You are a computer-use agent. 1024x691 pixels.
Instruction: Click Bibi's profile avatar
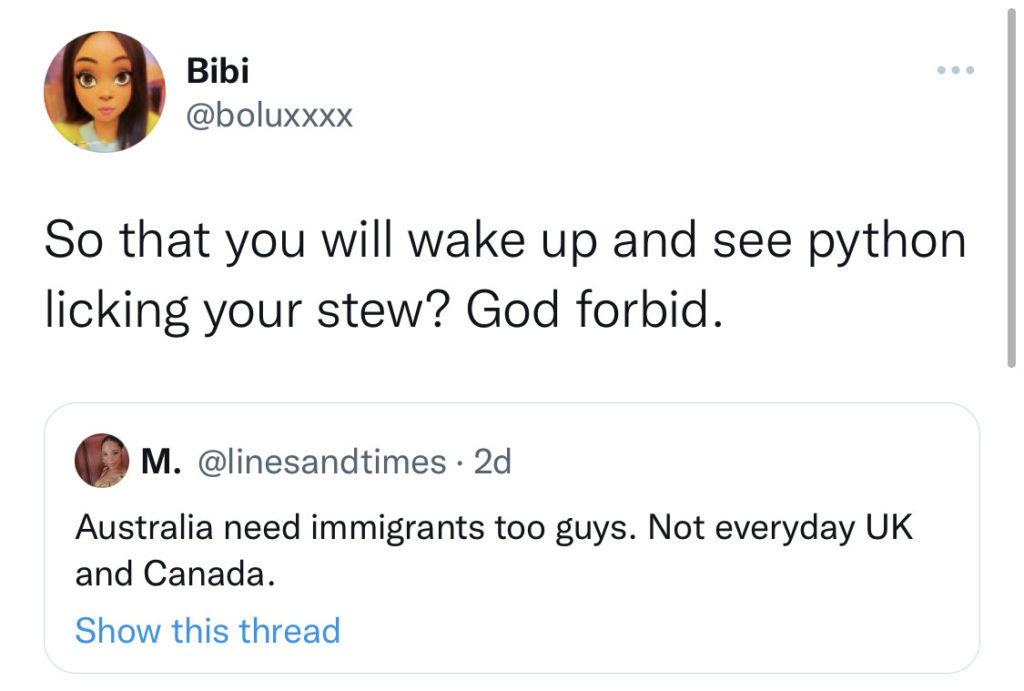[104, 91]
